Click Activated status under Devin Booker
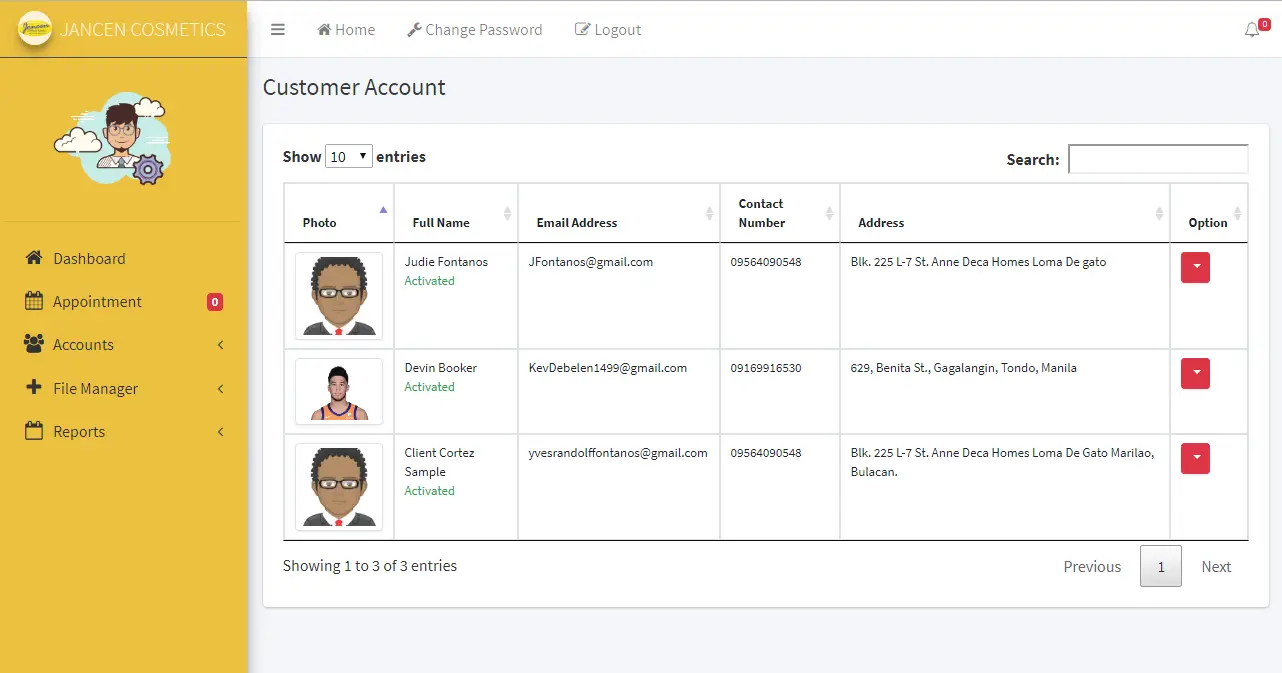The height and width of the screenshot is (673, 1282). pos(430,387)
